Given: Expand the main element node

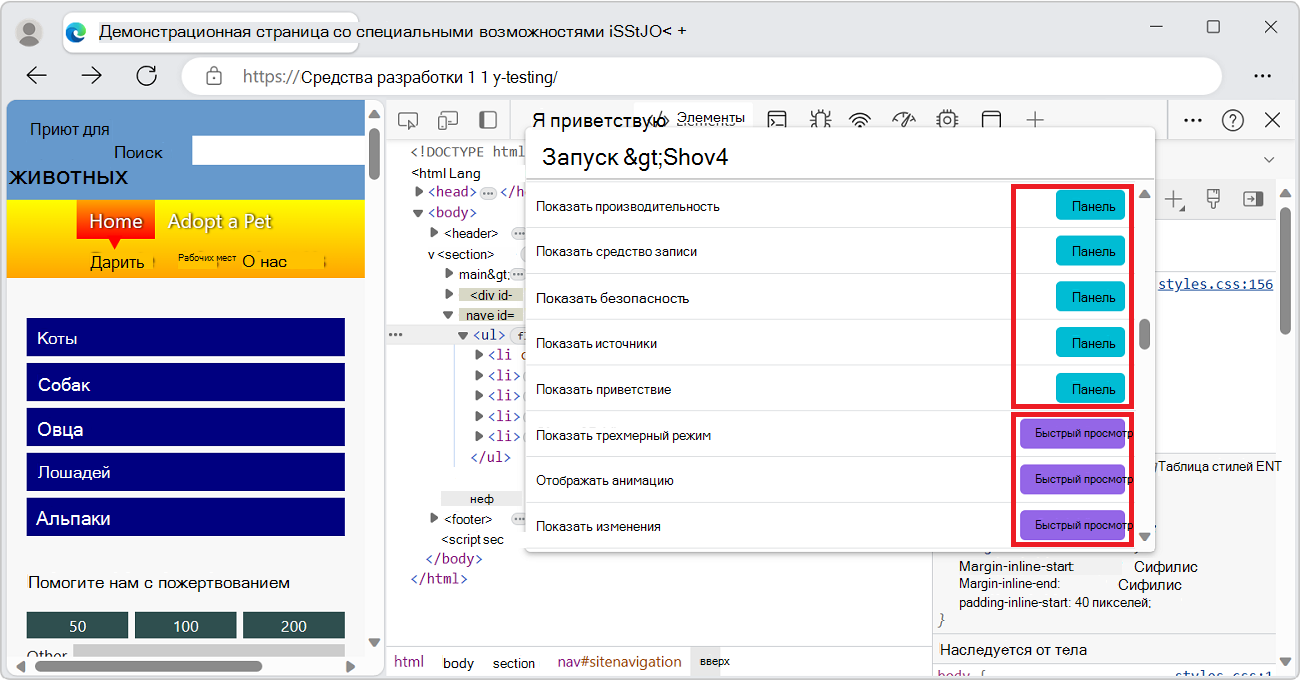Looking at the screenshot, I should click(x=449, y=273).
